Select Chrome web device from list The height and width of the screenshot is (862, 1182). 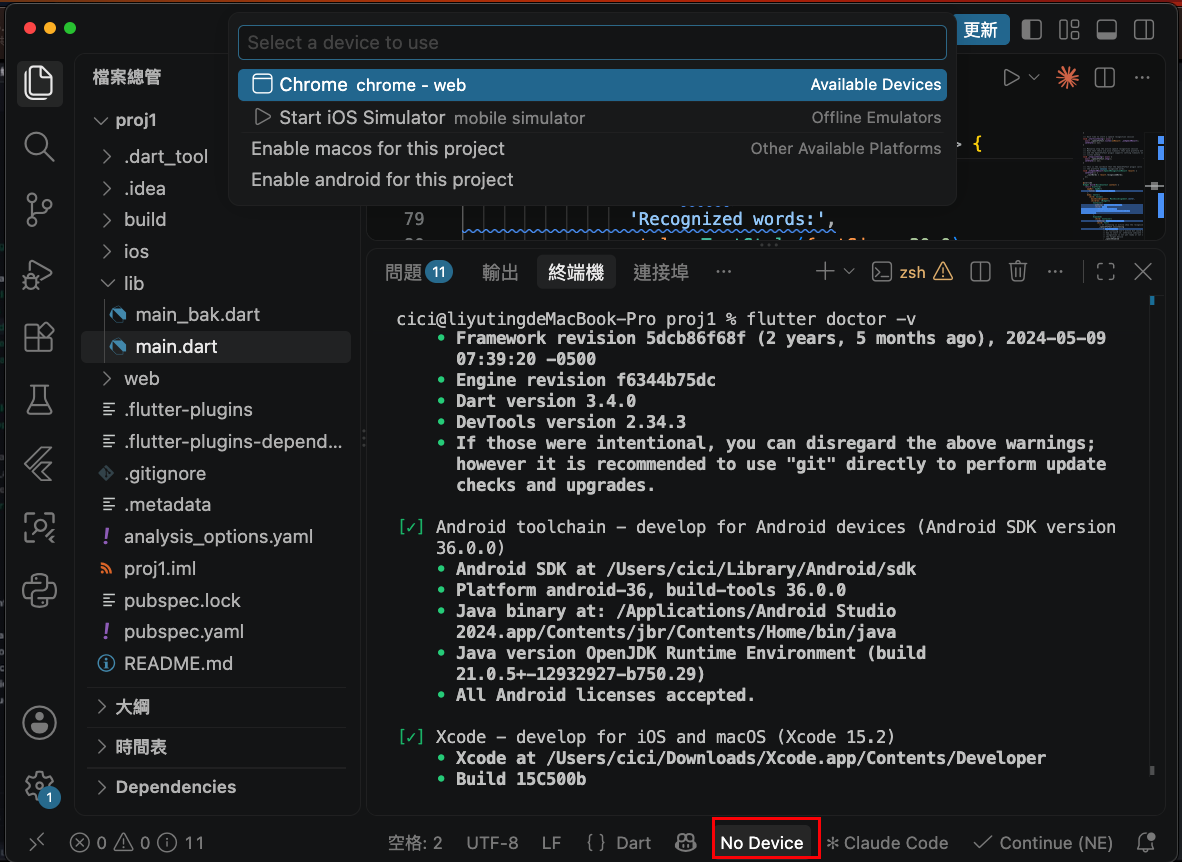(x=592, y=84)
